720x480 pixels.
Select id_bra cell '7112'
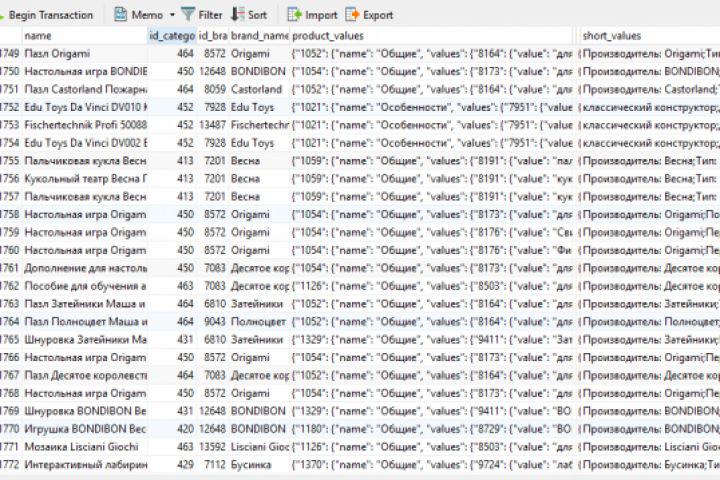213,465
